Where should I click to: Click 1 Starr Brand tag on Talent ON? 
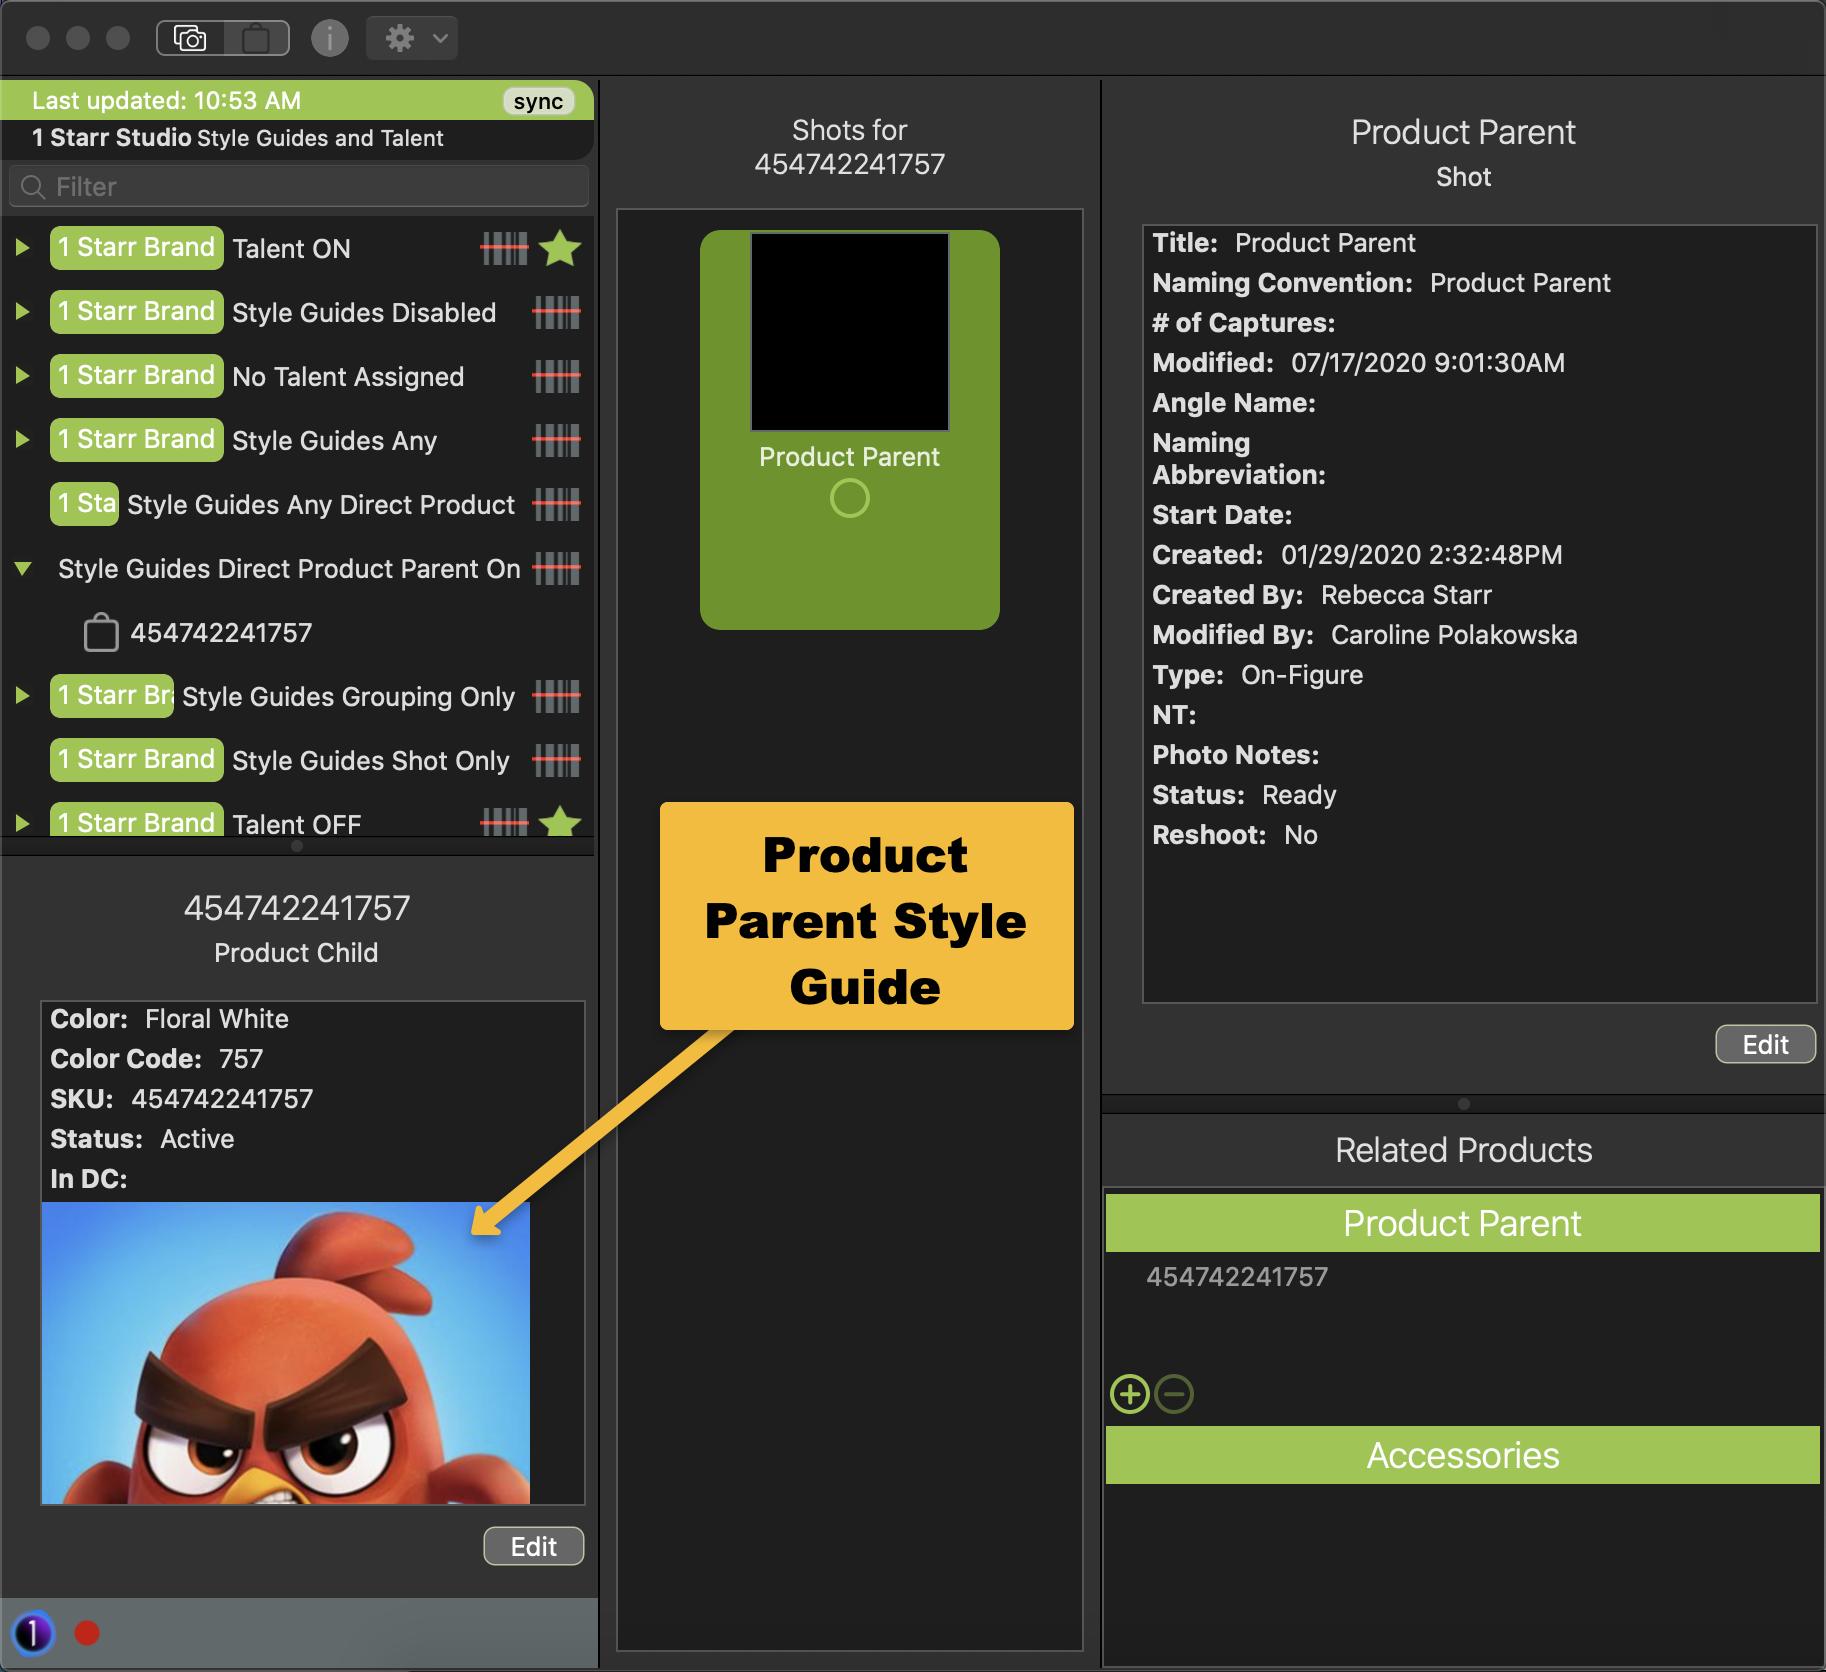(x=137, y=248)
